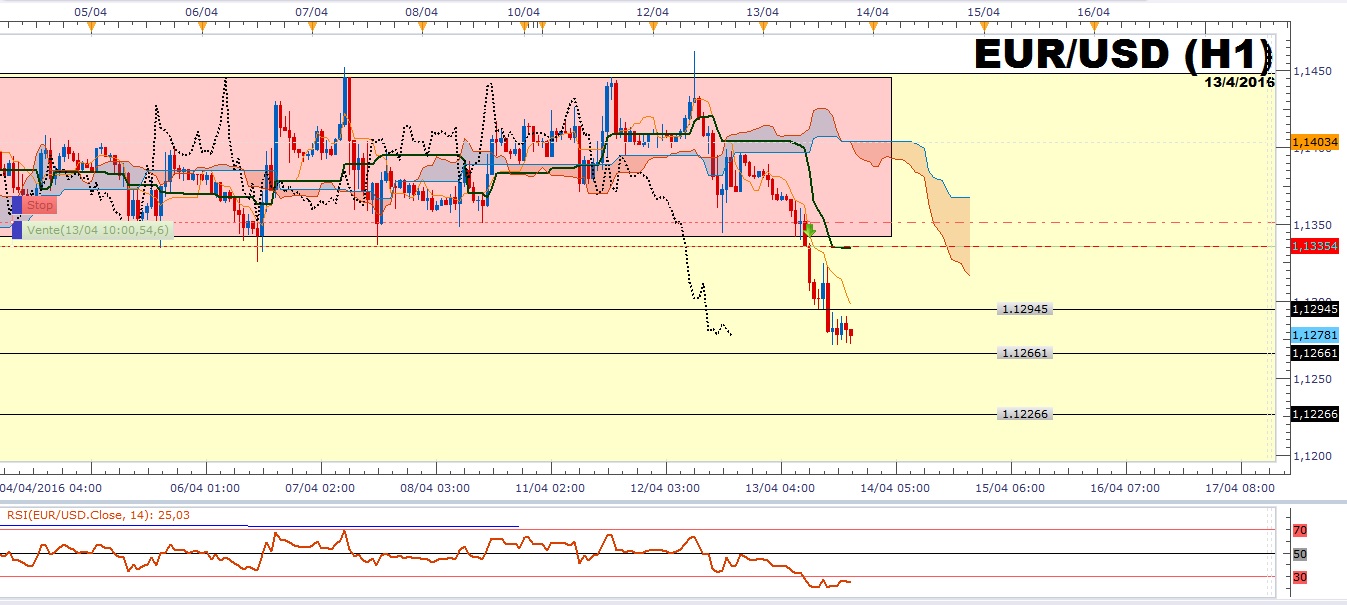Click the orange marker under 05/04

(x=91, y=27)
